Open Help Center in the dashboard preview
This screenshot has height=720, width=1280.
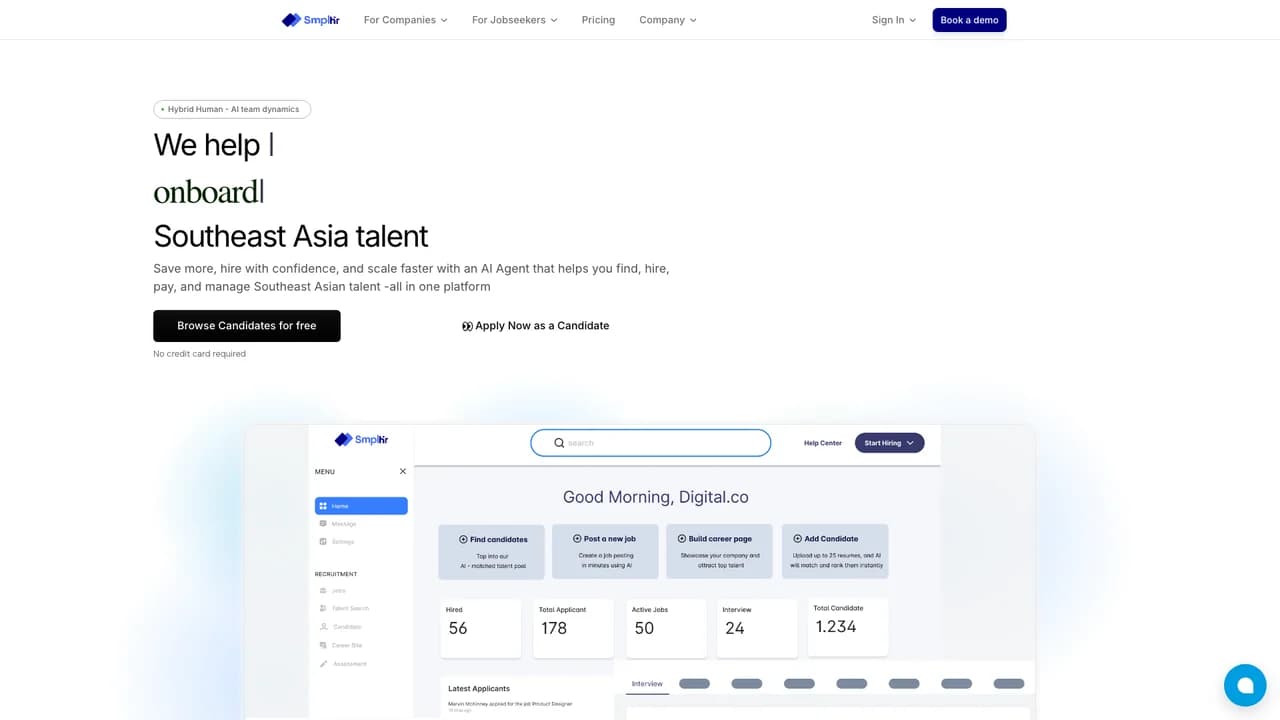[x=823, y=443]
